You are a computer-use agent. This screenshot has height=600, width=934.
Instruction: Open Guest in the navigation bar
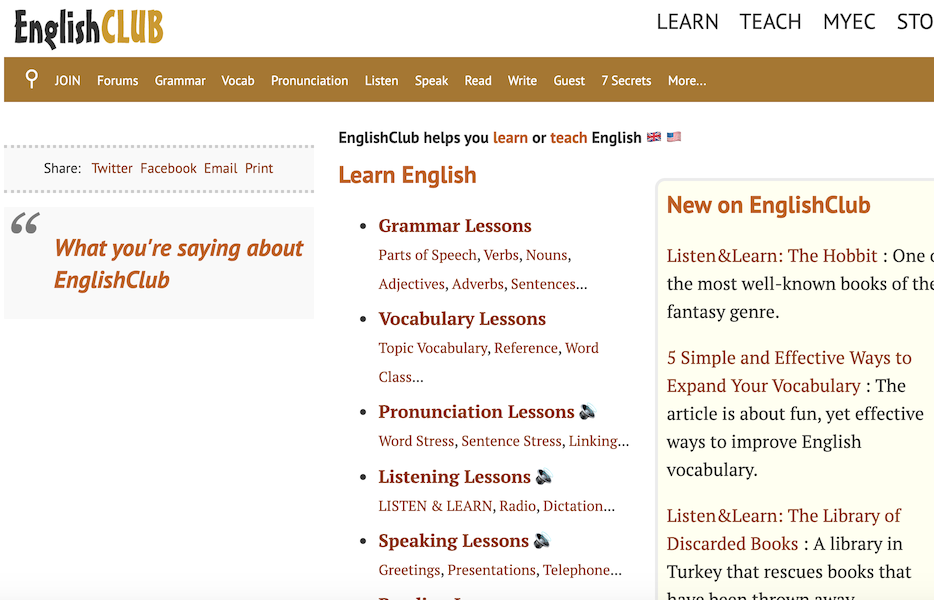click(569, 80)
